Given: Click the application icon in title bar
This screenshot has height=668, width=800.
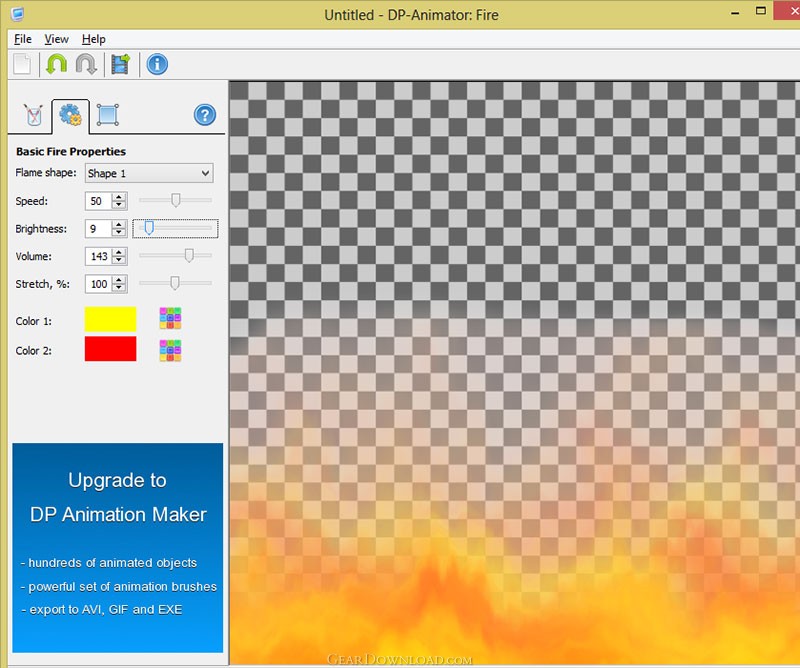Looking at the screenshot, I should click(17, 13).
